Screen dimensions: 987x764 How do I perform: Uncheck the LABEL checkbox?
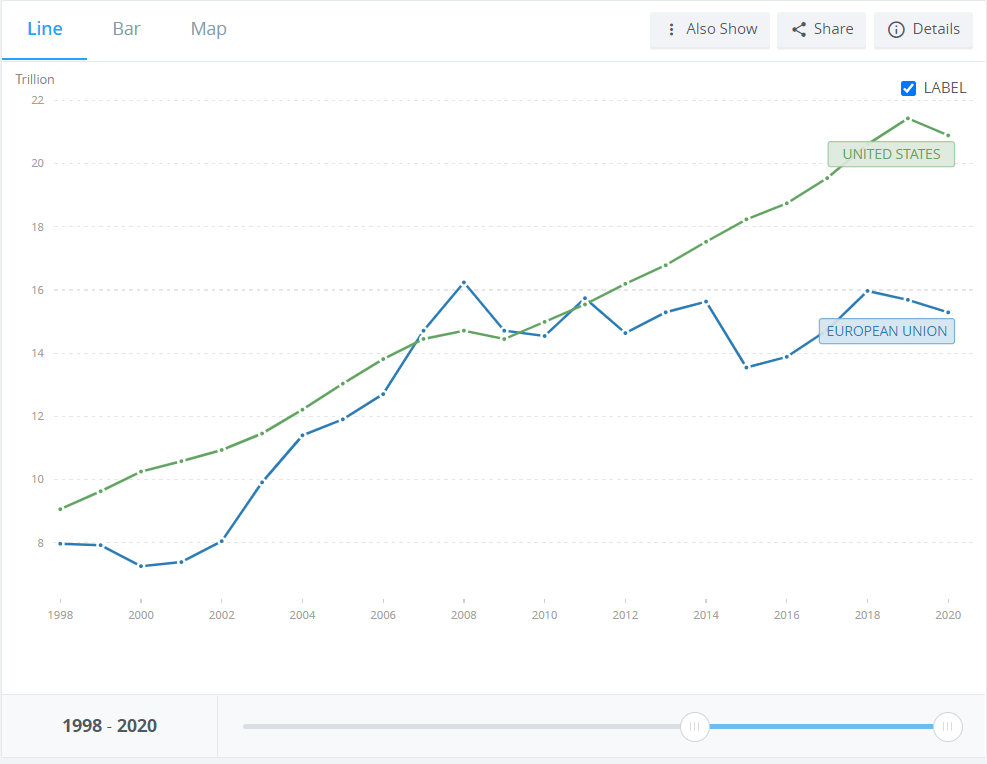point(908,88)
